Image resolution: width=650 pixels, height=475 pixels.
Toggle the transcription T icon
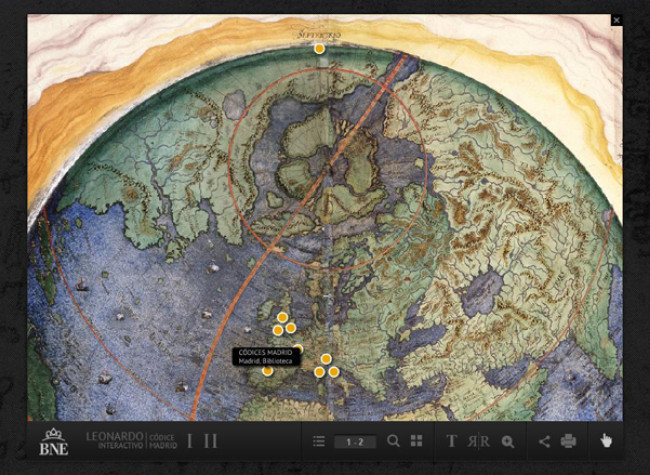point(451,441)
